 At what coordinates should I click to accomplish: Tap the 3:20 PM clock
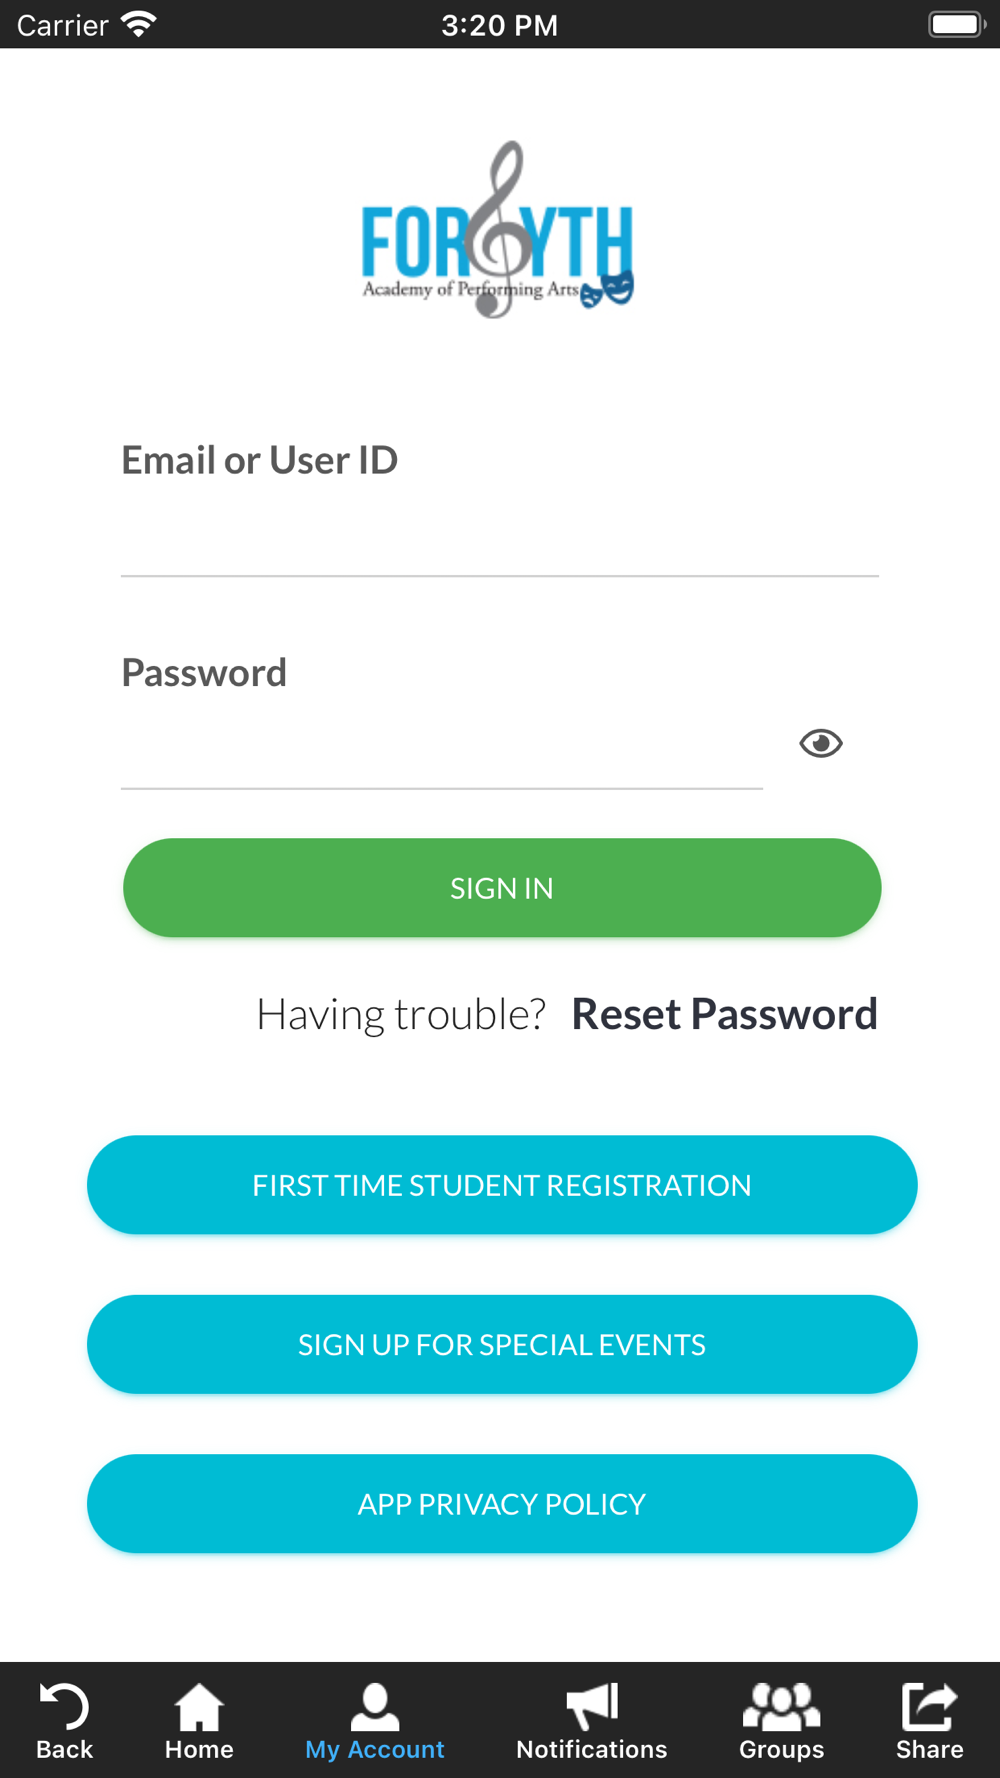[500, 25]
